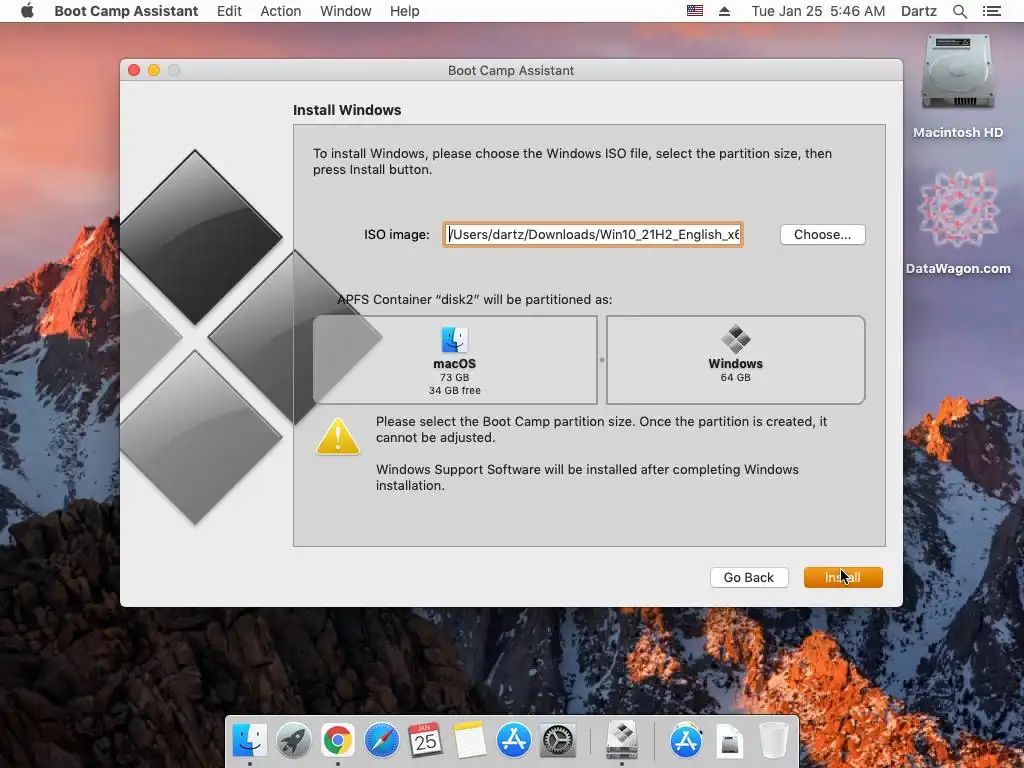Open the Applications folder stack in Dock

(x=686, y=740)
